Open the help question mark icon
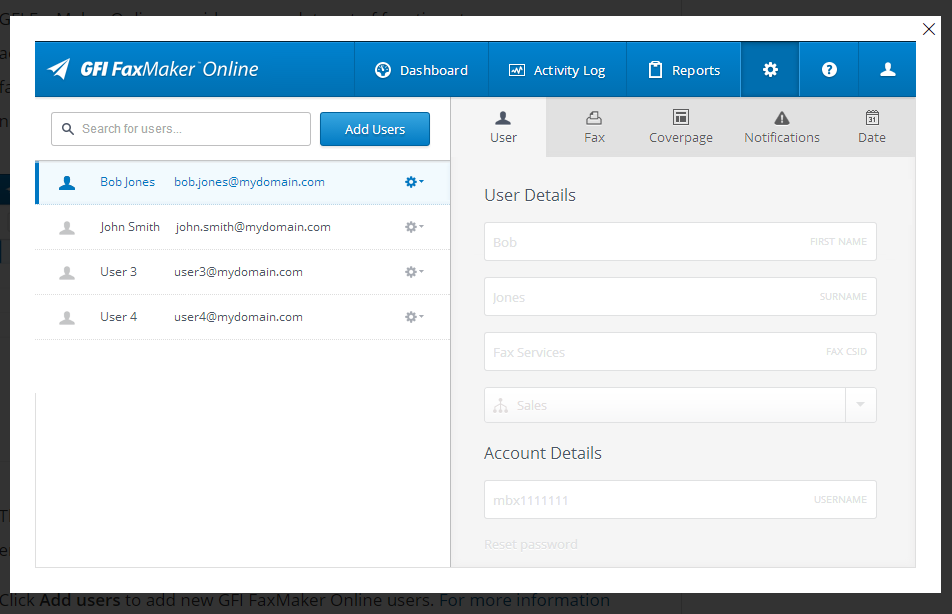 tap(829, 70)
